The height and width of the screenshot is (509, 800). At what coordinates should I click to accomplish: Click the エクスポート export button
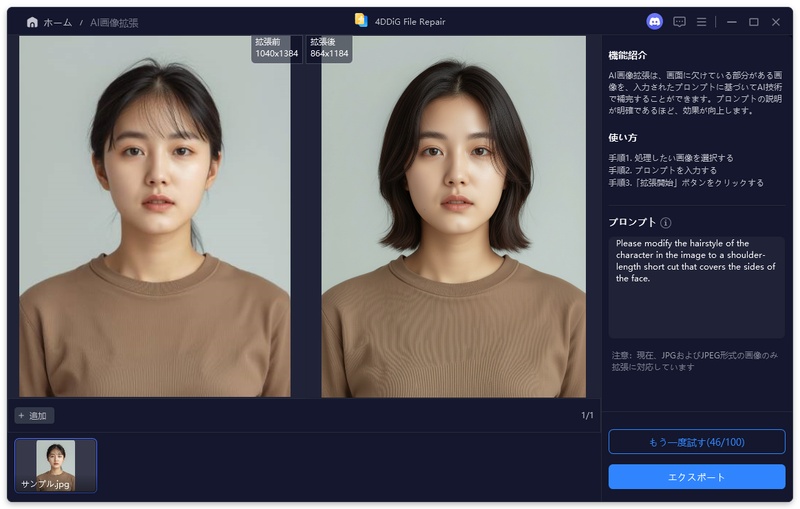click(x=696, y=477)
